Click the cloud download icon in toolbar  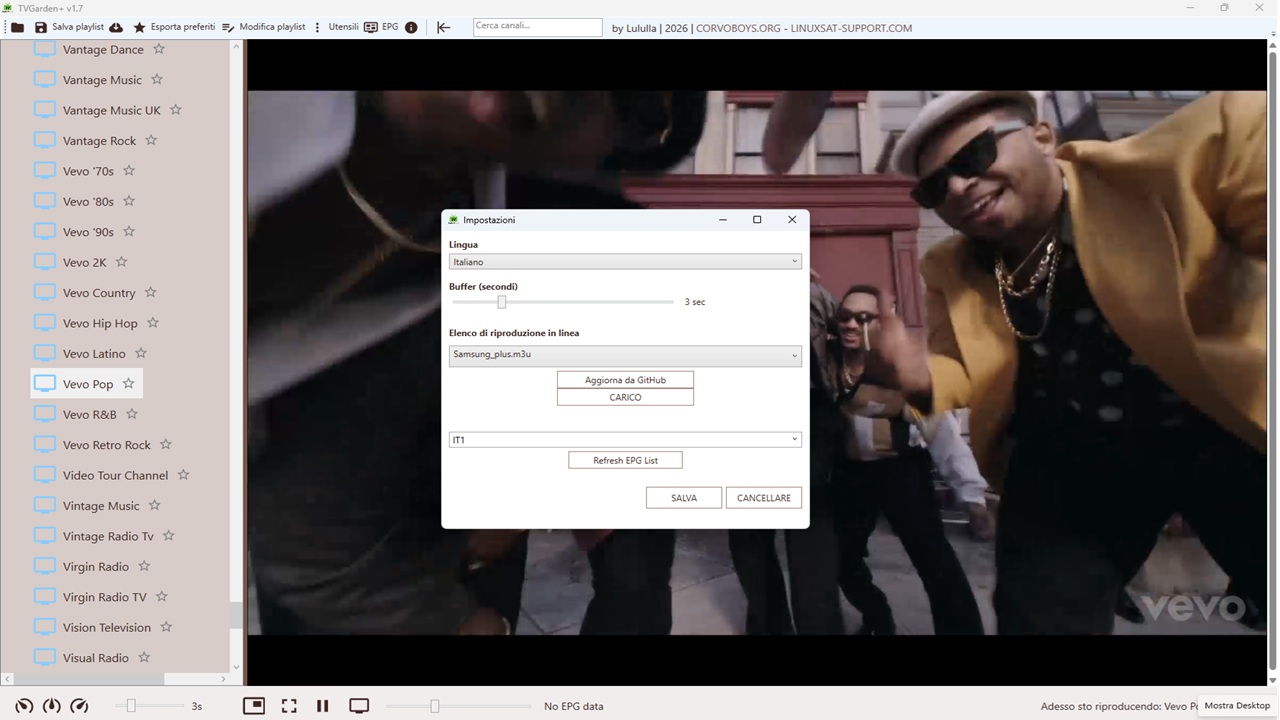[x=116, y=28]
